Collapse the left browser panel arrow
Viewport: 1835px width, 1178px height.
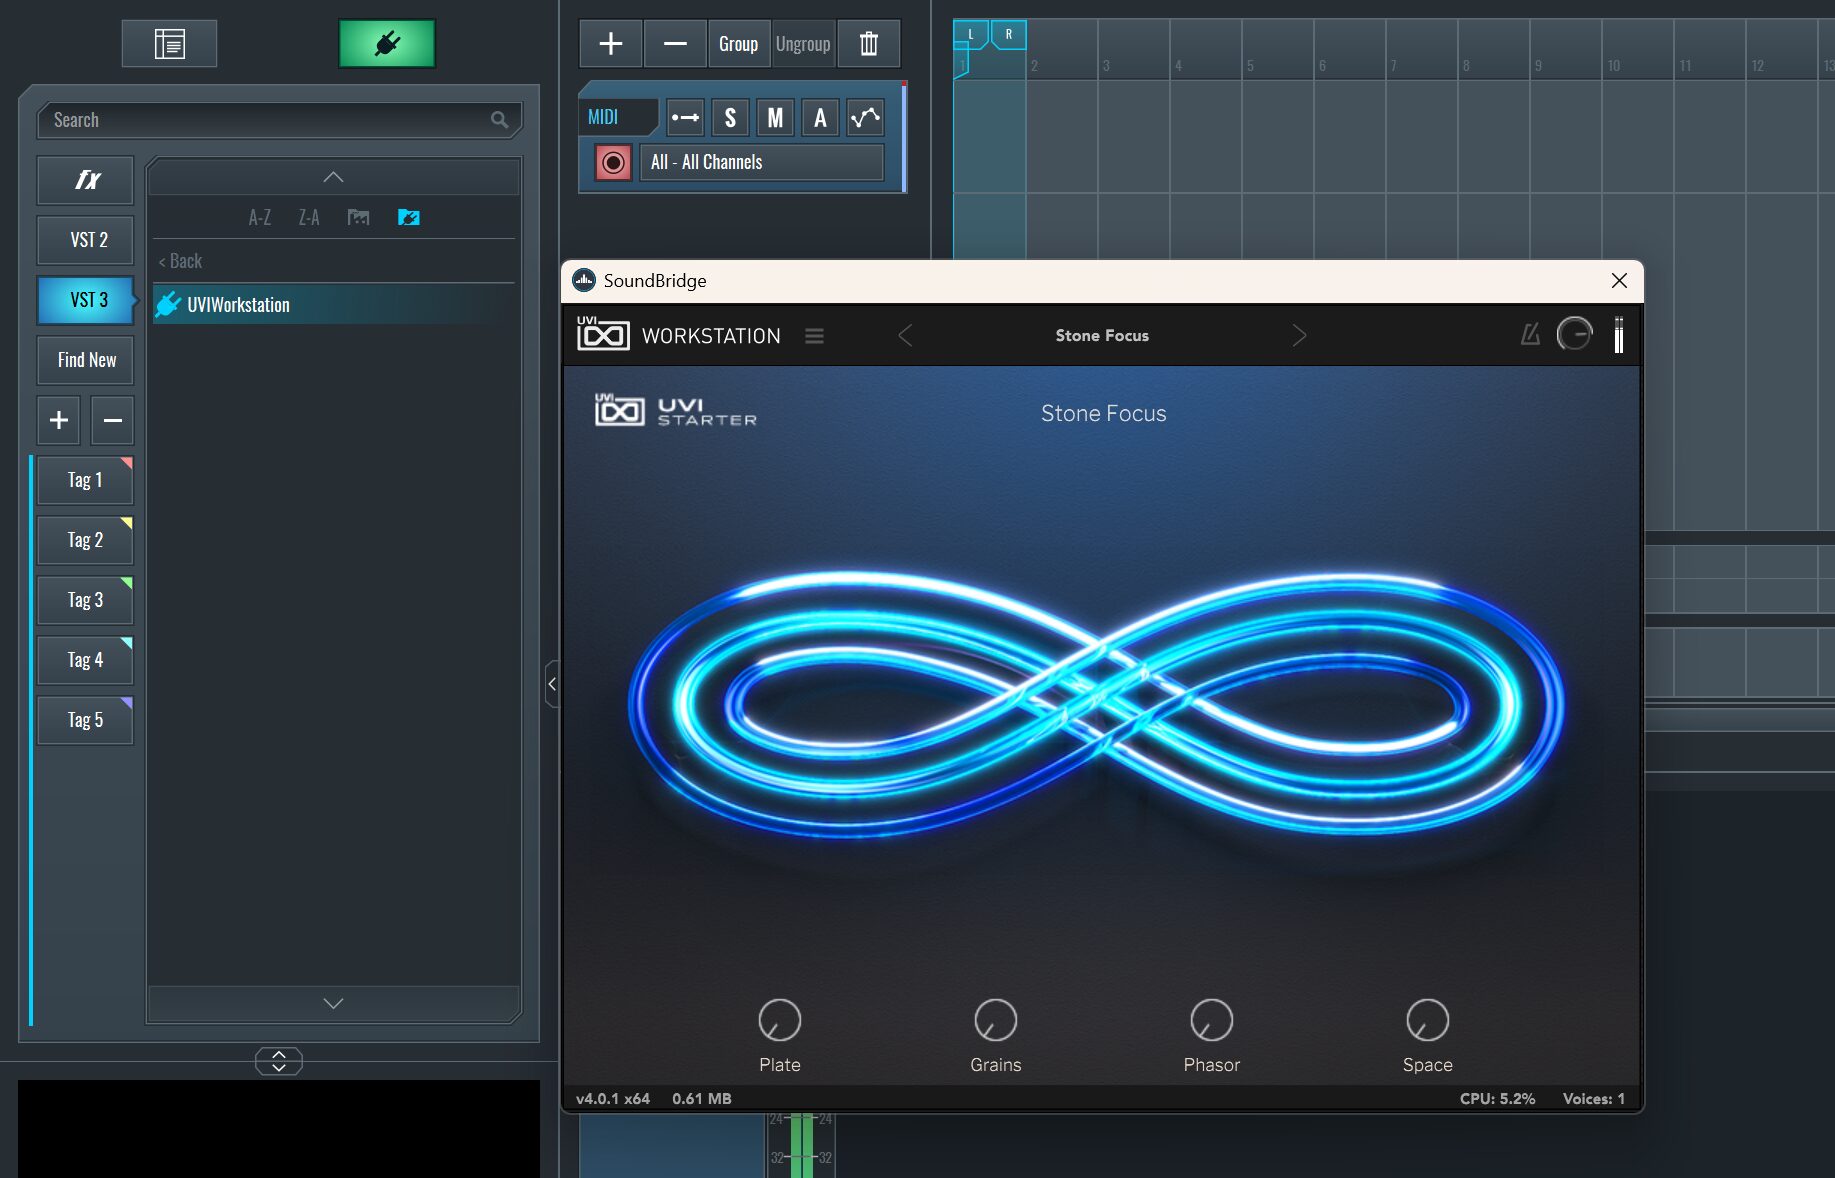click(552, 684)
